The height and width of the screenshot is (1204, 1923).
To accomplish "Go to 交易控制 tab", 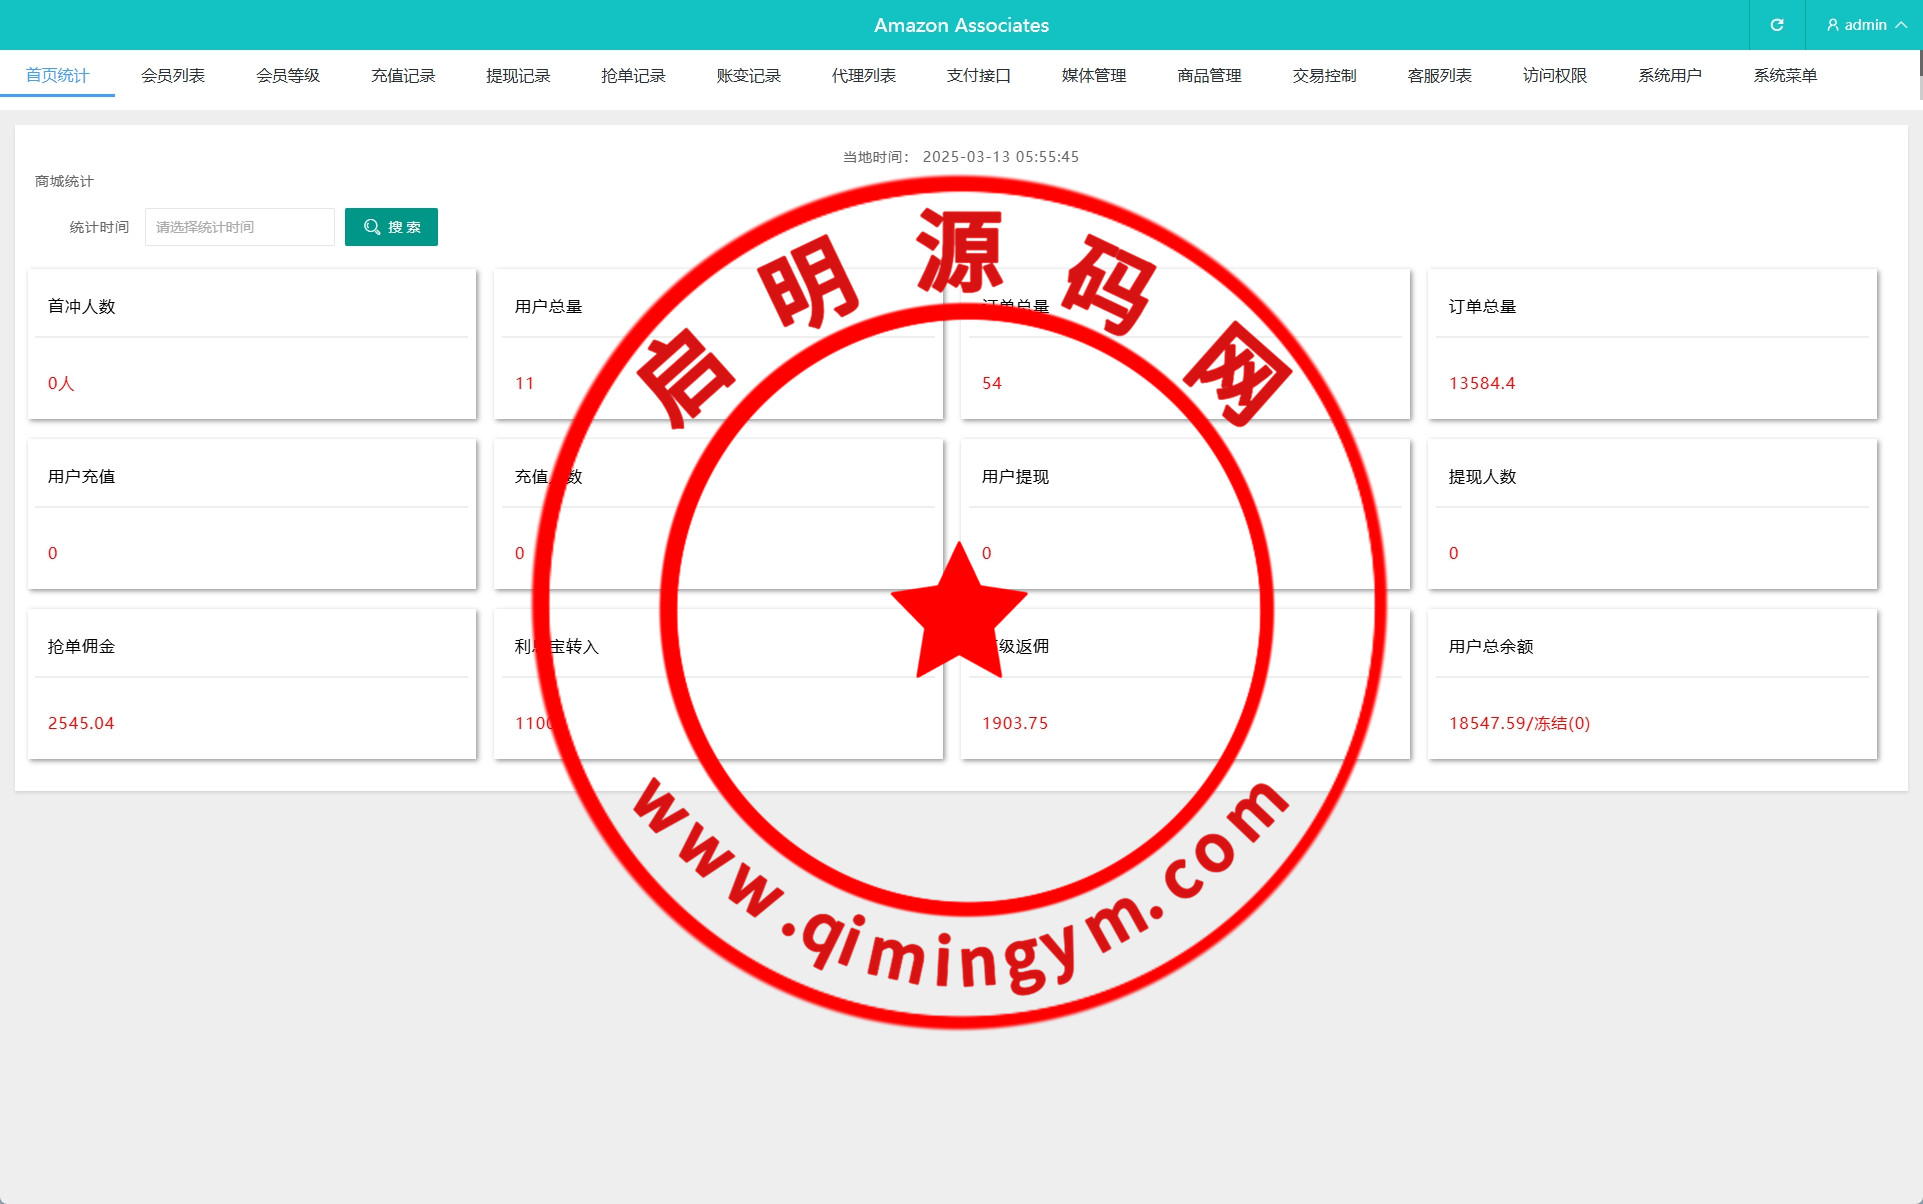I will [1324, 76].
